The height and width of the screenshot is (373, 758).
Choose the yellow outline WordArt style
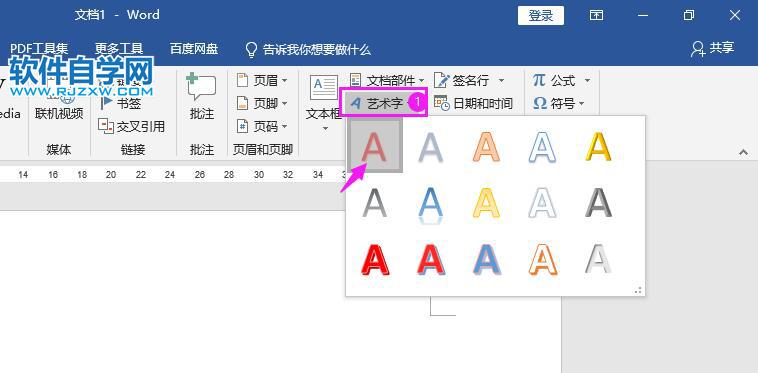tap(486, 203)
